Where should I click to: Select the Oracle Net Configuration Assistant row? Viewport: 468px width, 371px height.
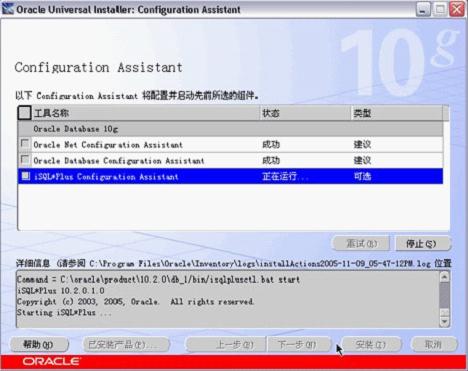(x=230, y=144)
